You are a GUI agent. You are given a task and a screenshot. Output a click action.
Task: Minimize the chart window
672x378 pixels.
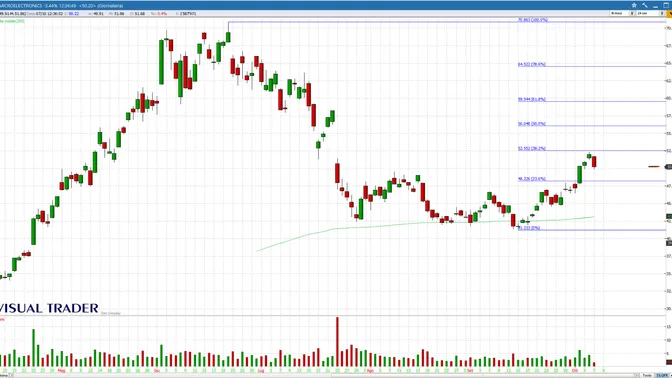tap(655, 6)
